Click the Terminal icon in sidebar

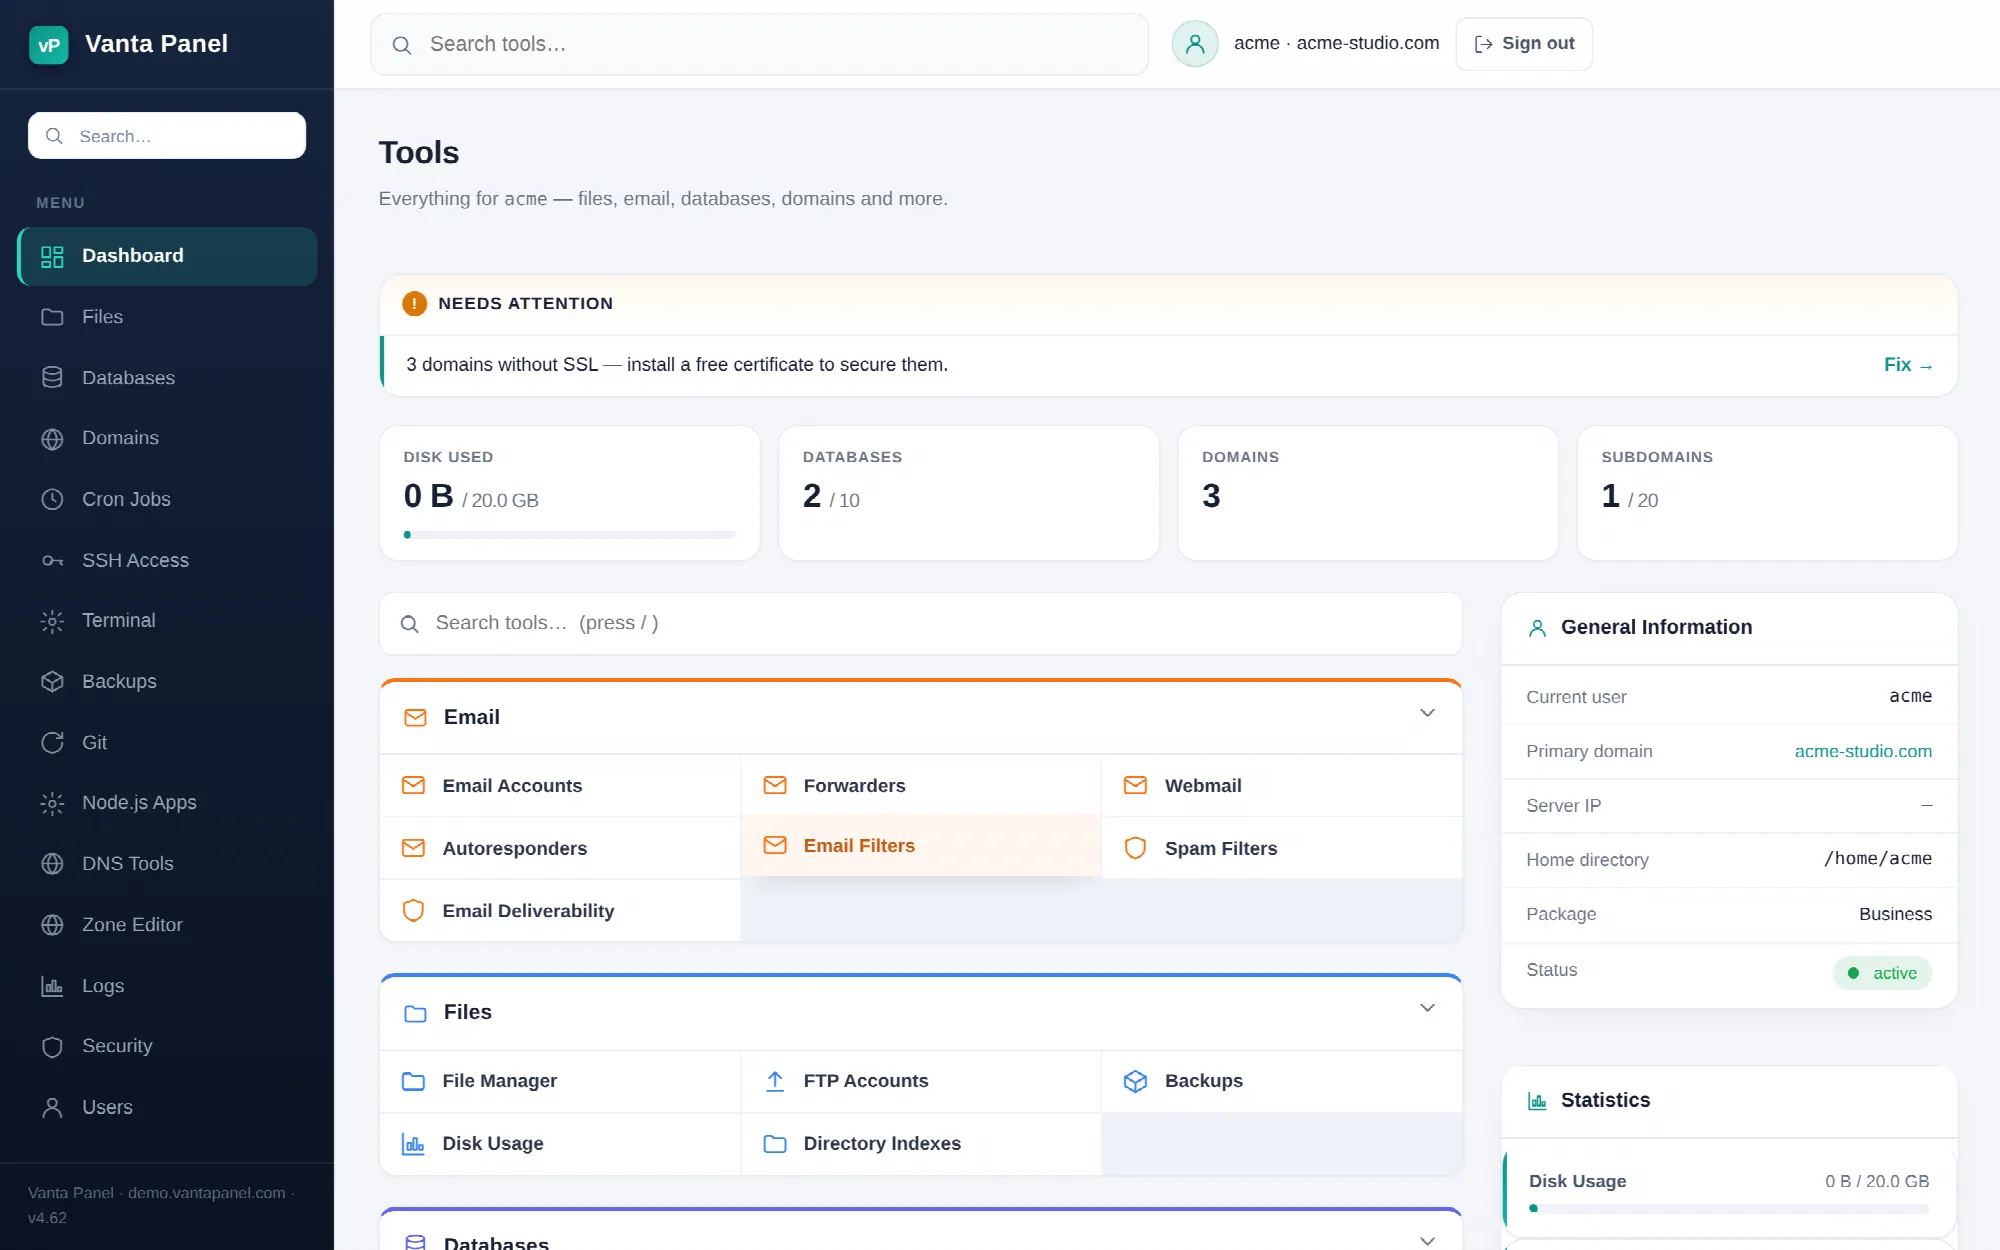[x=52, y=621]
